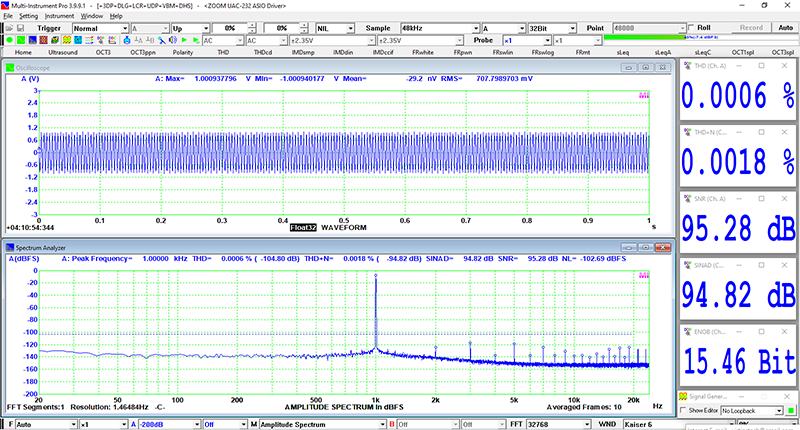800x430 pixels.
Task: Click the green start/stop oscilloscope icon
Action: point(8,40)
